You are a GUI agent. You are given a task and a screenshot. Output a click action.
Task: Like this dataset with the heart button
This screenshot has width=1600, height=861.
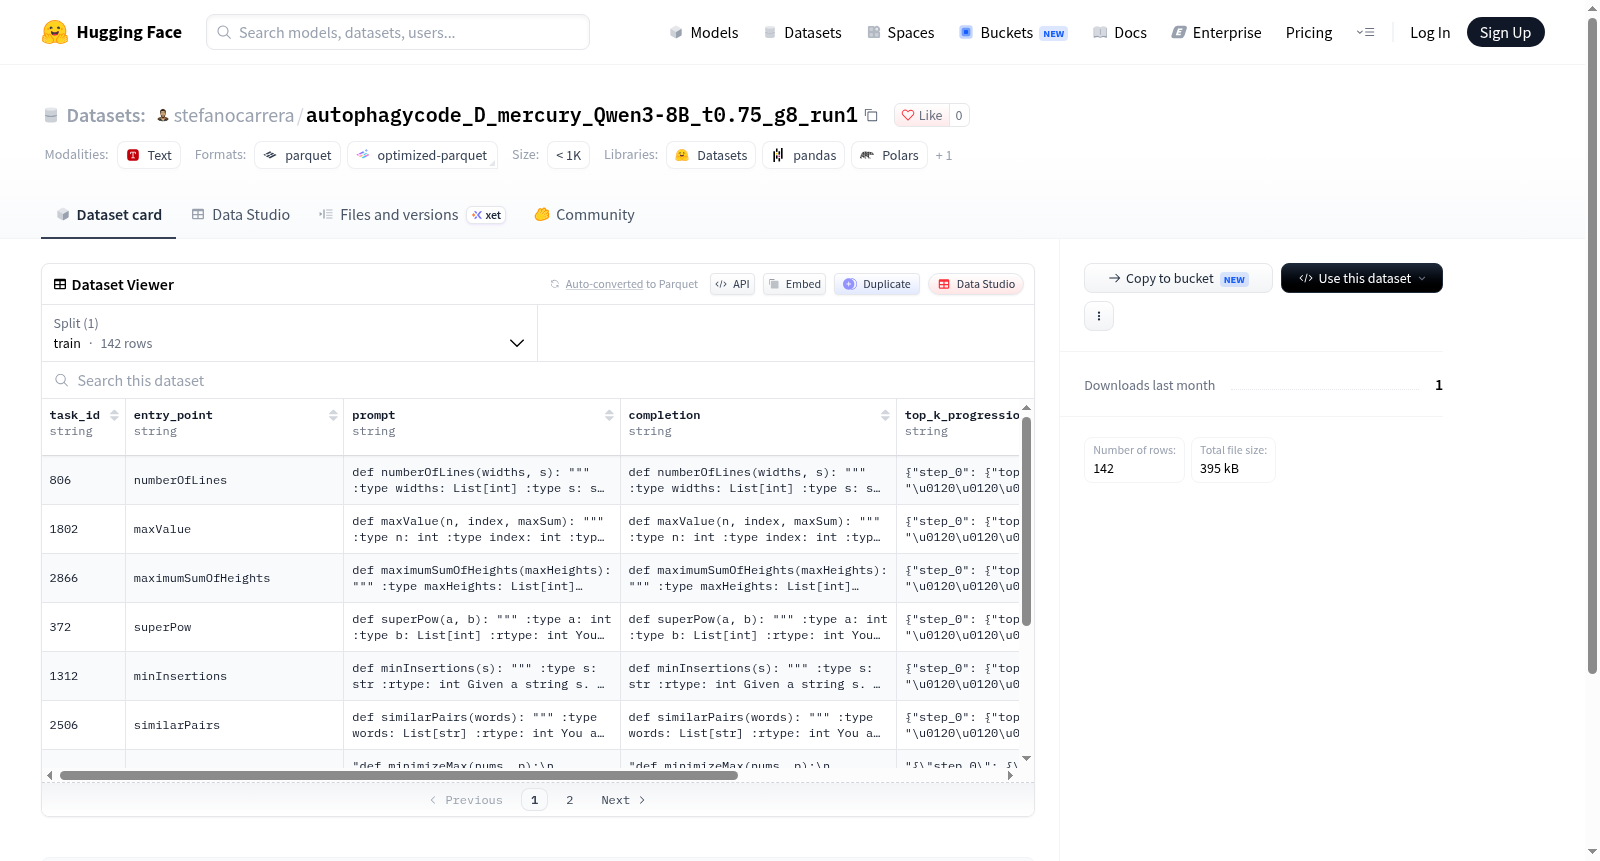[x=921, y=115]
